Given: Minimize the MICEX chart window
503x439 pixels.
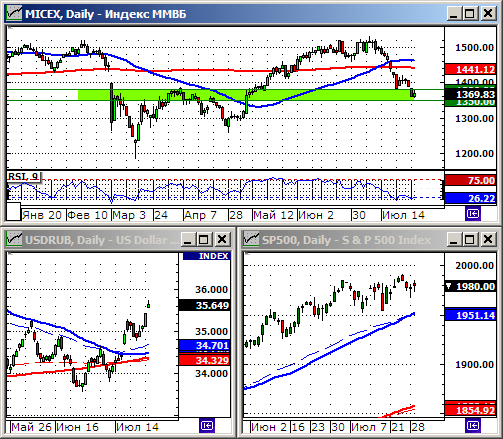Looking at the screenshot, I should tap(454, 14).
